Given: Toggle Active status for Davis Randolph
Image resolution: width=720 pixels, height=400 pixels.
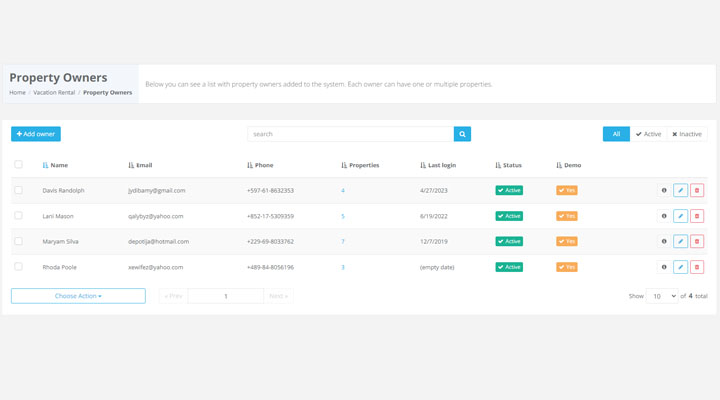Looking at the screenshot, I should tap(509, 190).
